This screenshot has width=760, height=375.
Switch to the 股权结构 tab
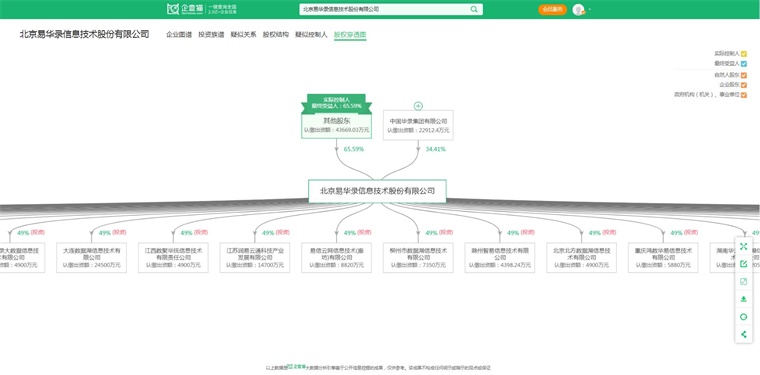[x=276, y=35]
